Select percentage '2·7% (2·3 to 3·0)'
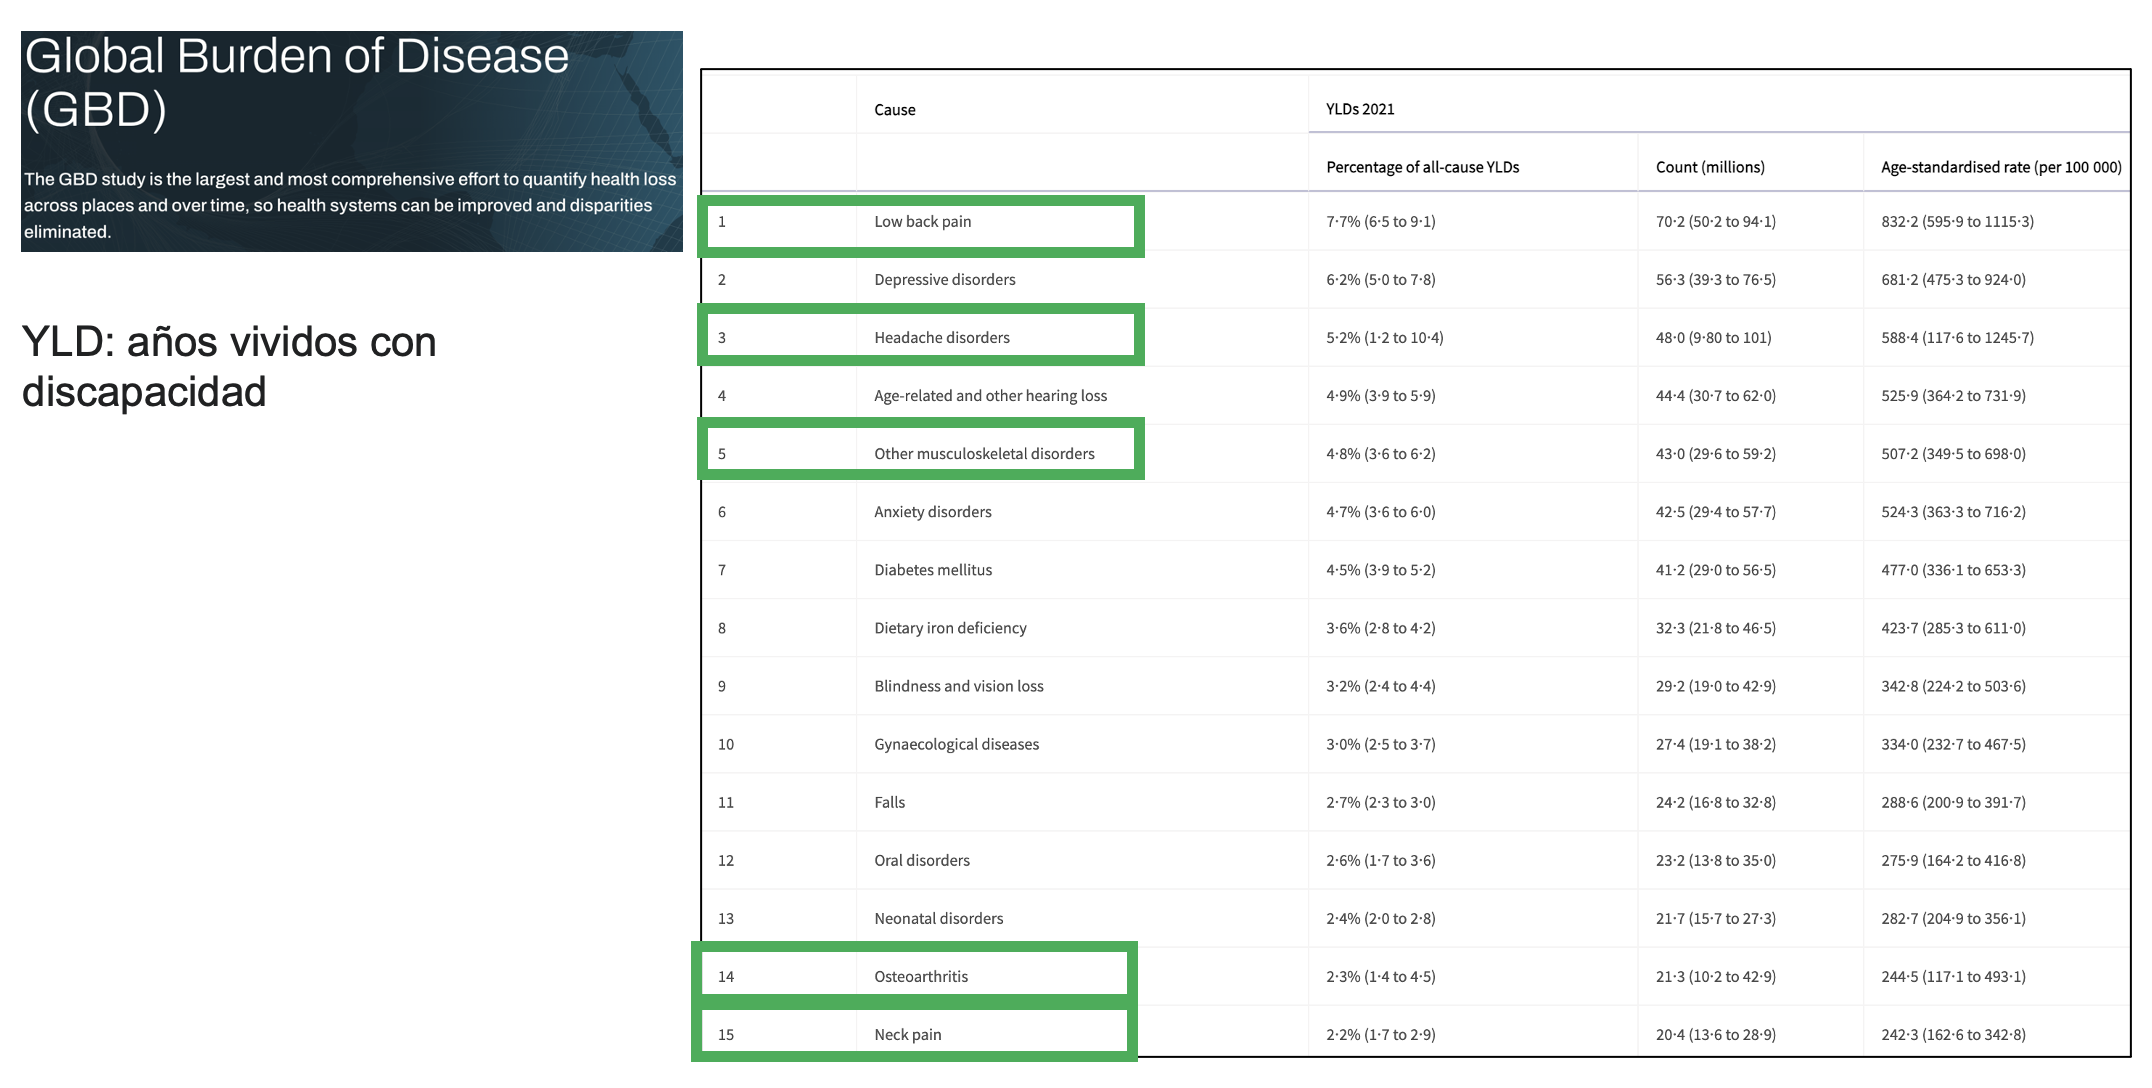 coord(1380,802)
